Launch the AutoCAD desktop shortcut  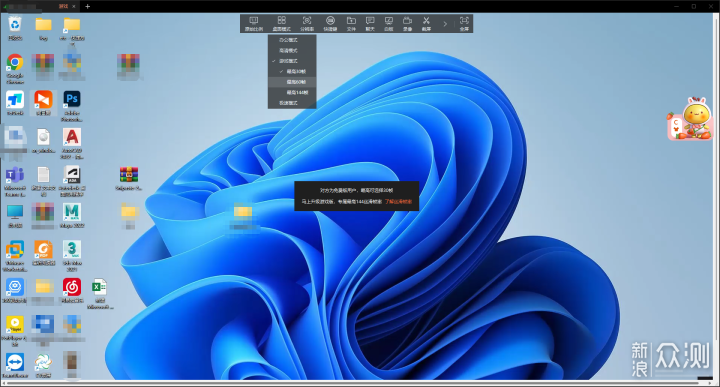tap(72, 143)
